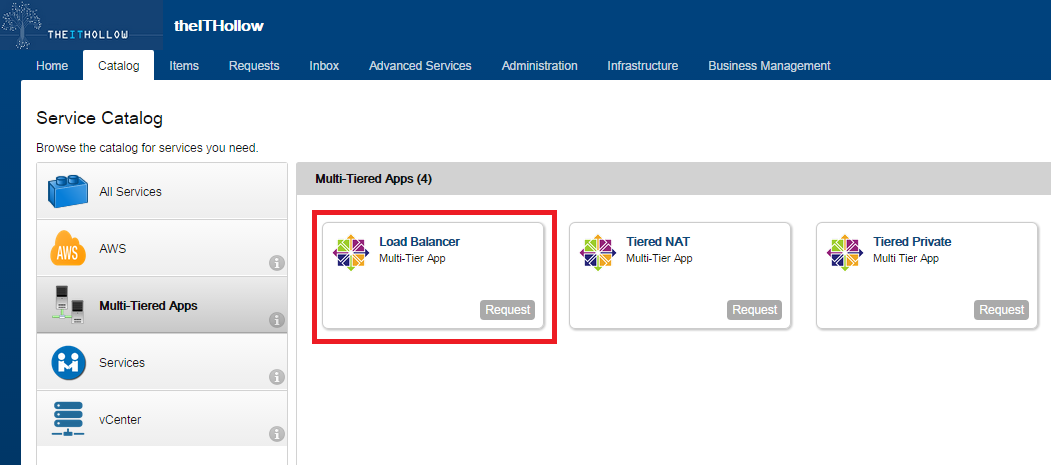Click the Tiered Private CentOS icon
Screen dimensions: 1051x465
(845, 252)
